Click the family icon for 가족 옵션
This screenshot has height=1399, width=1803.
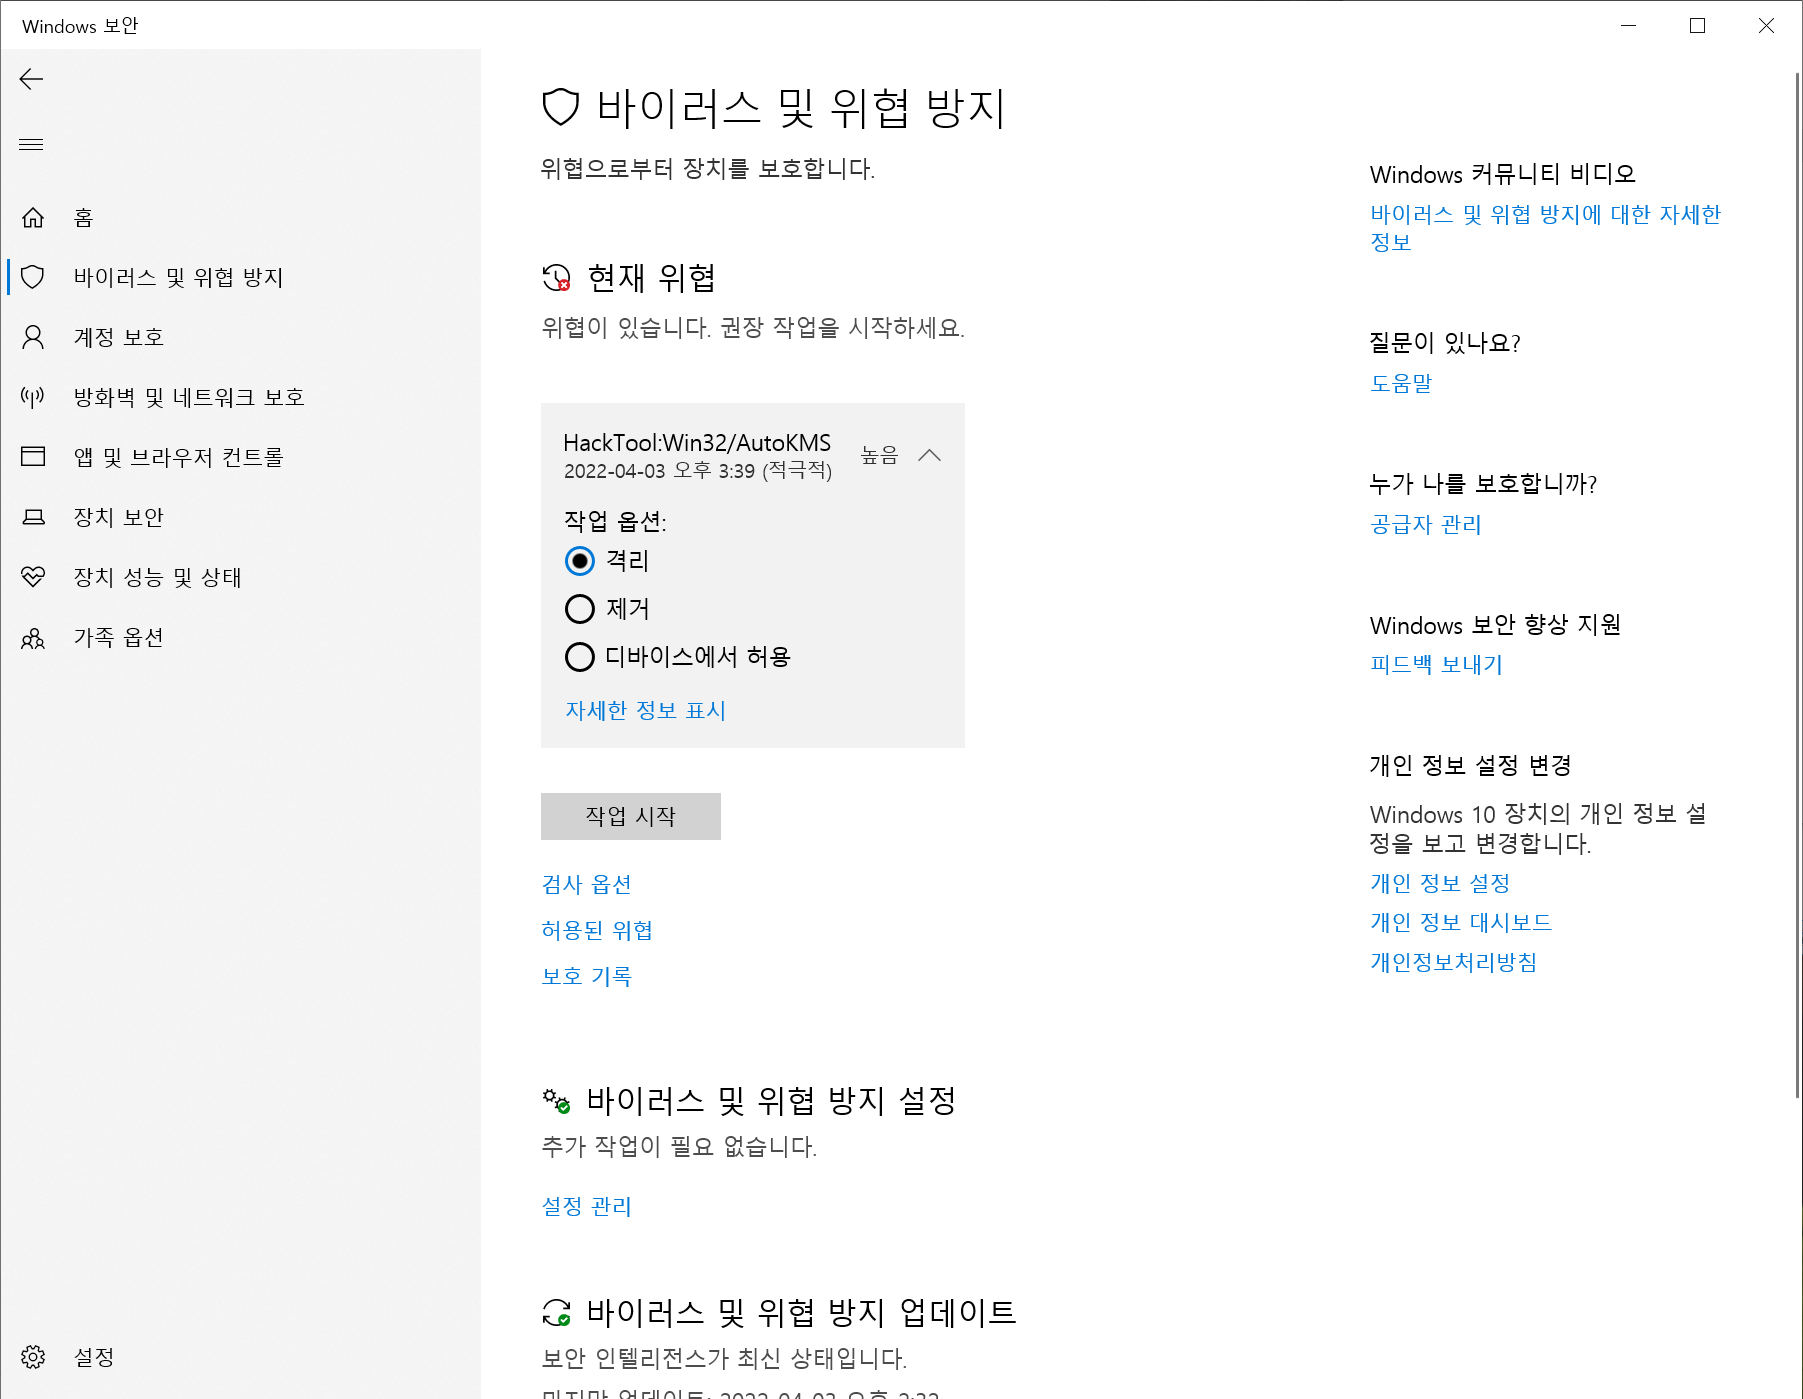(33, 637)
